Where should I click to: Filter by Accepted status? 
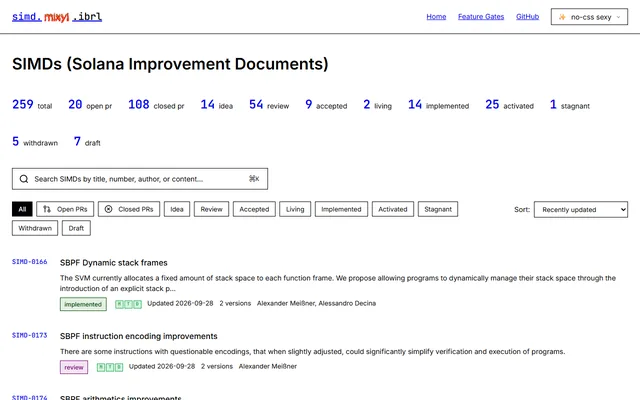pos(254,209)
